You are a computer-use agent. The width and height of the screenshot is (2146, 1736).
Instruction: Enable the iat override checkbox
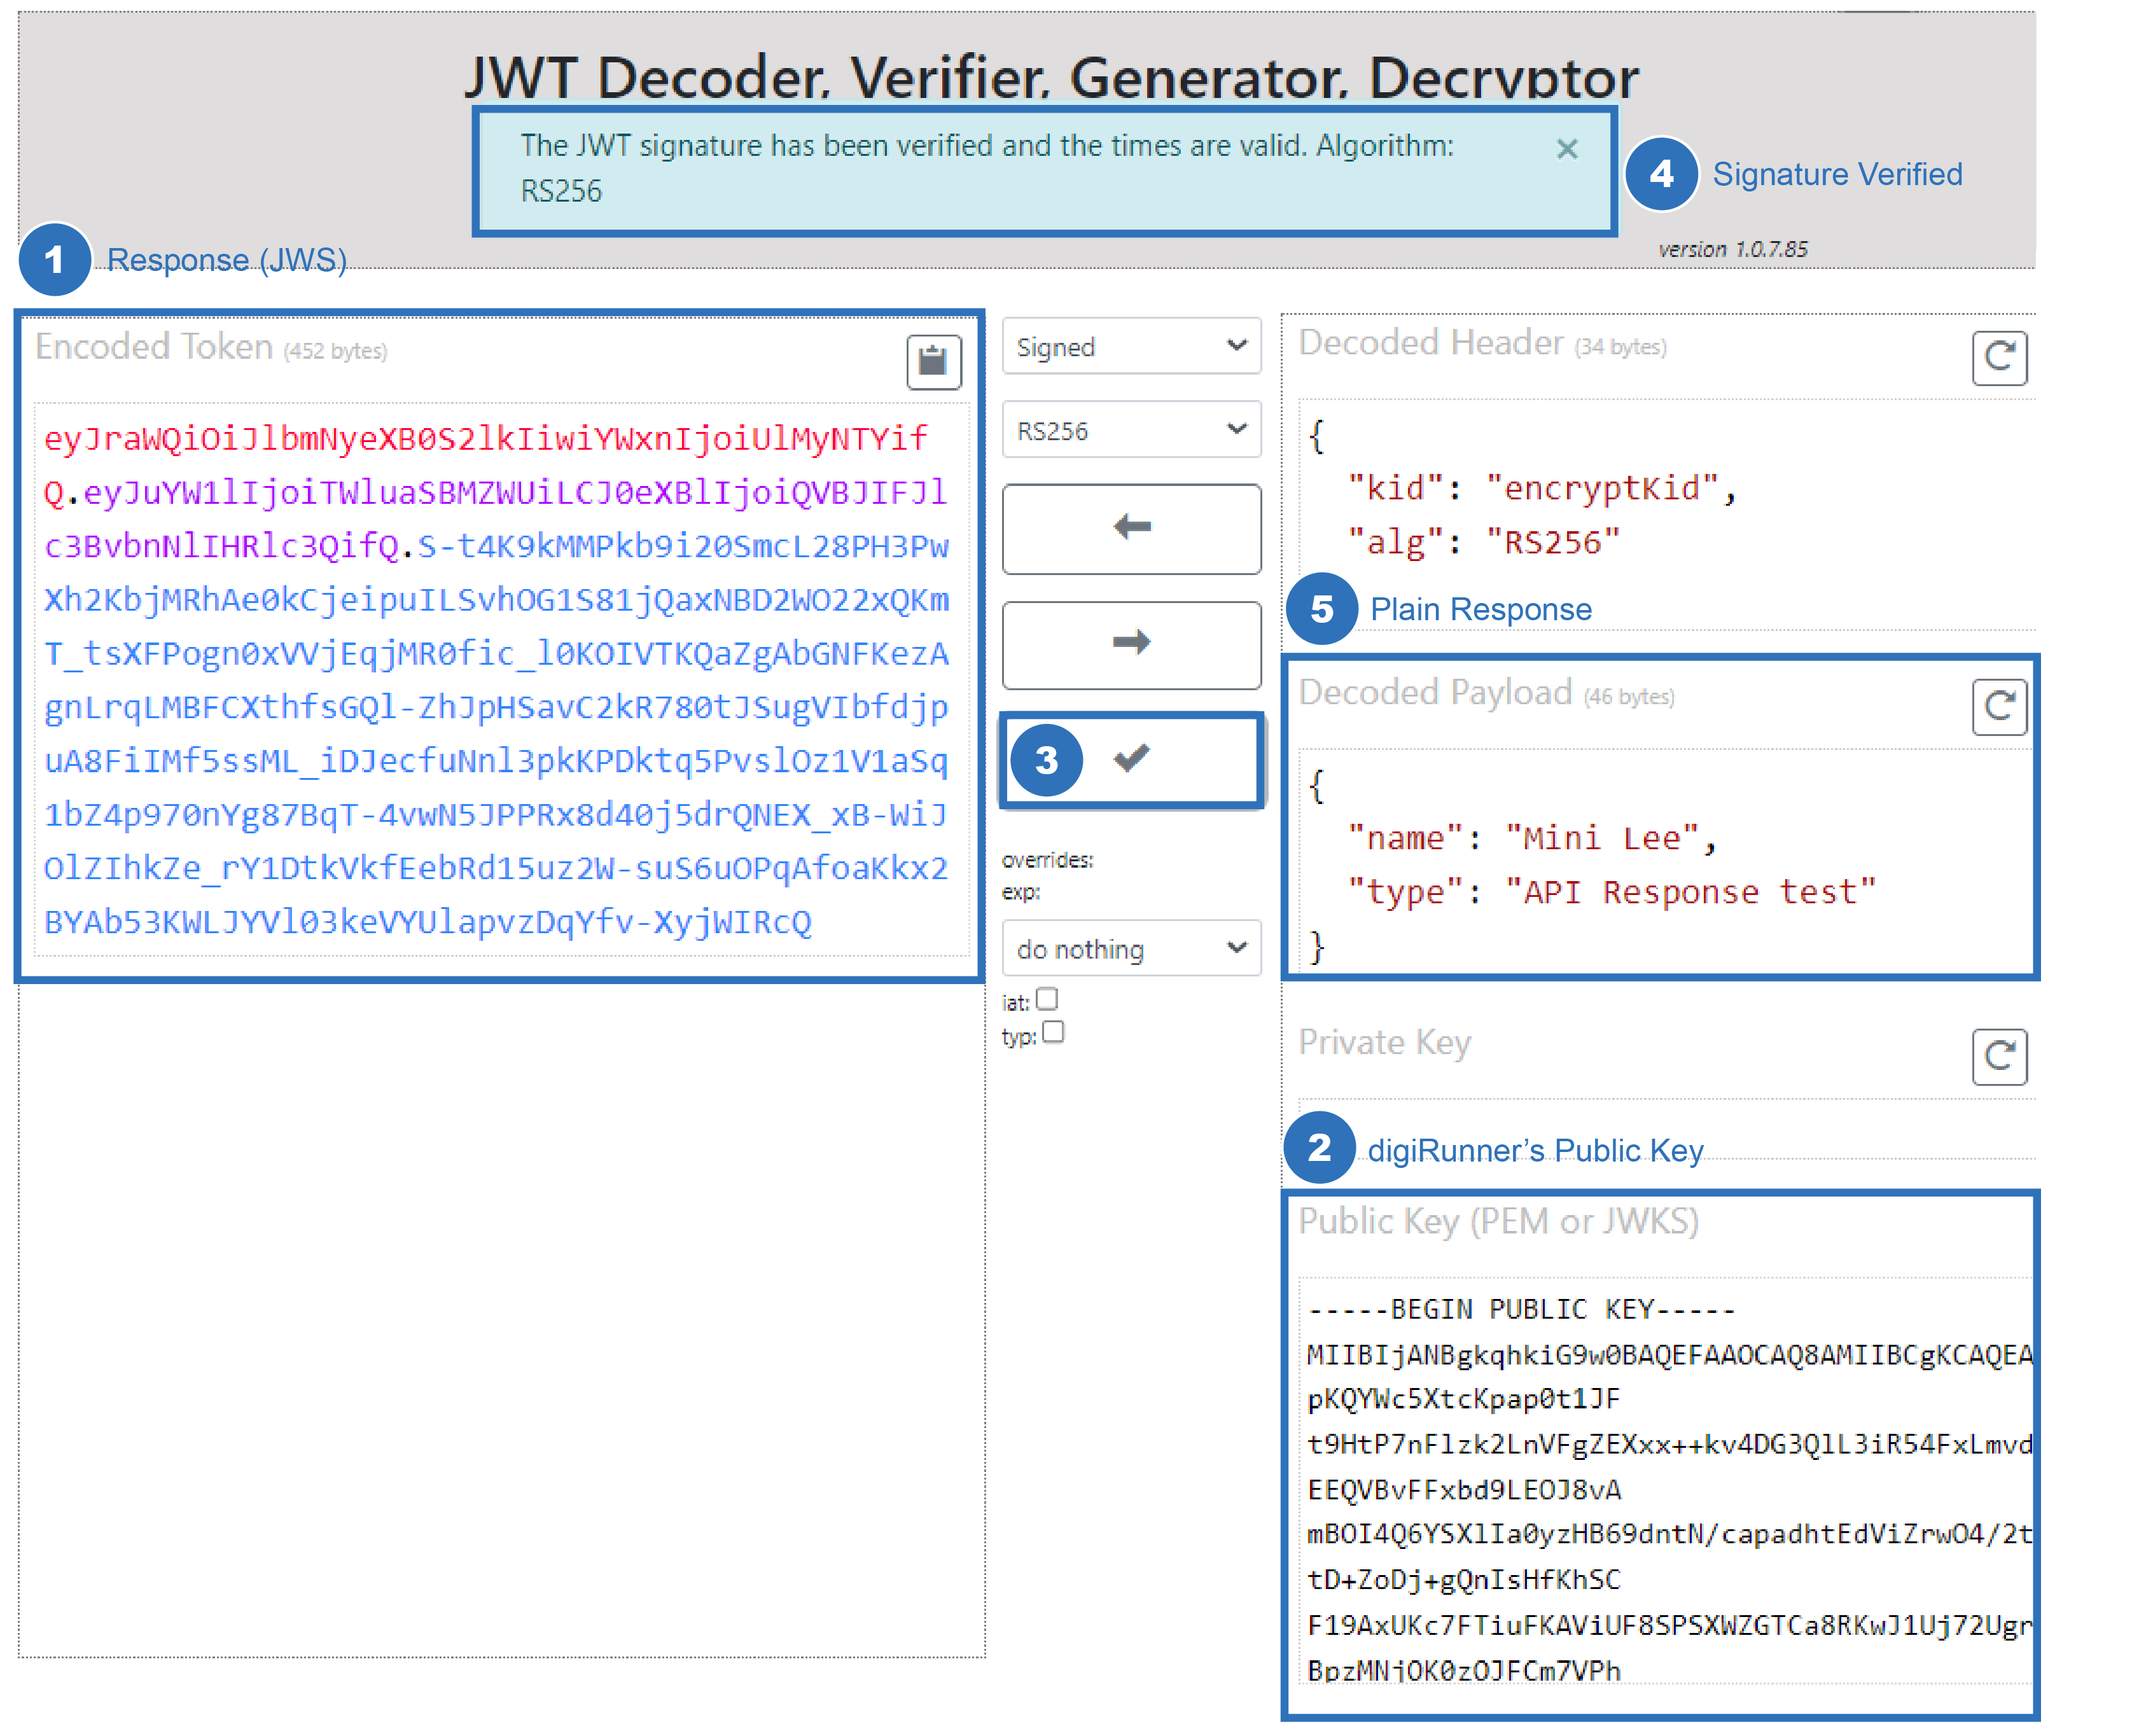click(1047, 999)
